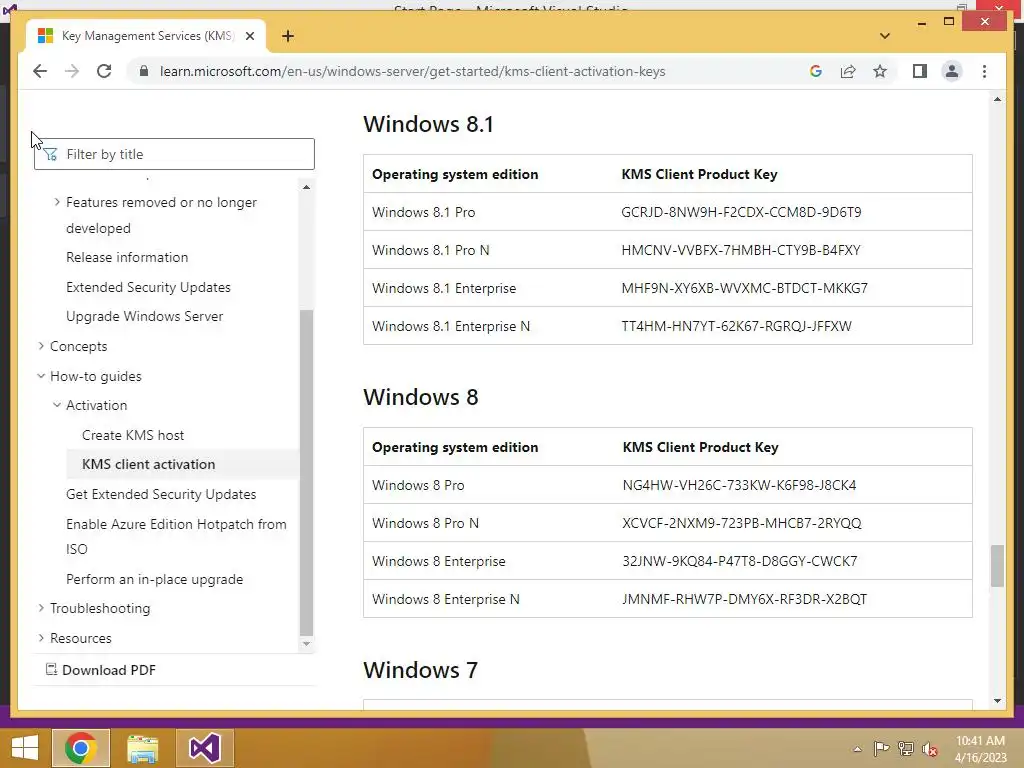Screen dimensions: 1024x768
Task: Click the sidebar scrollbar thumb
Action: tap(306, 472)
